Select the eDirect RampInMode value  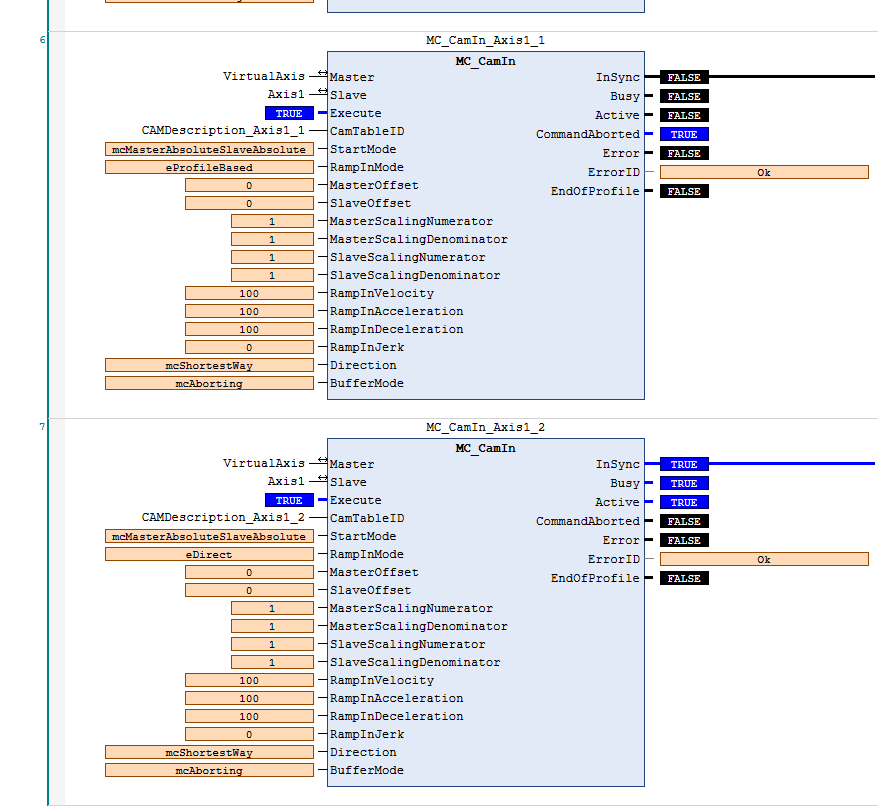point(209,554)
